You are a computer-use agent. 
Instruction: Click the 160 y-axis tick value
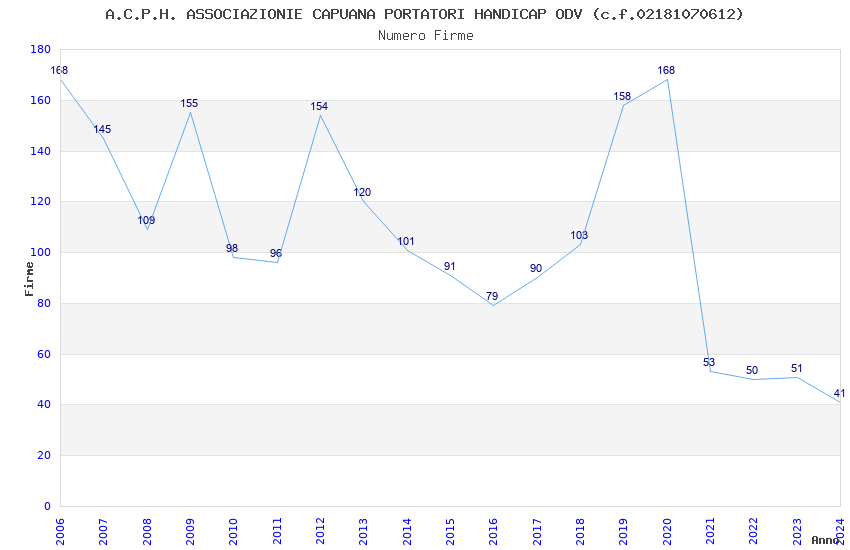click(40, 100)
